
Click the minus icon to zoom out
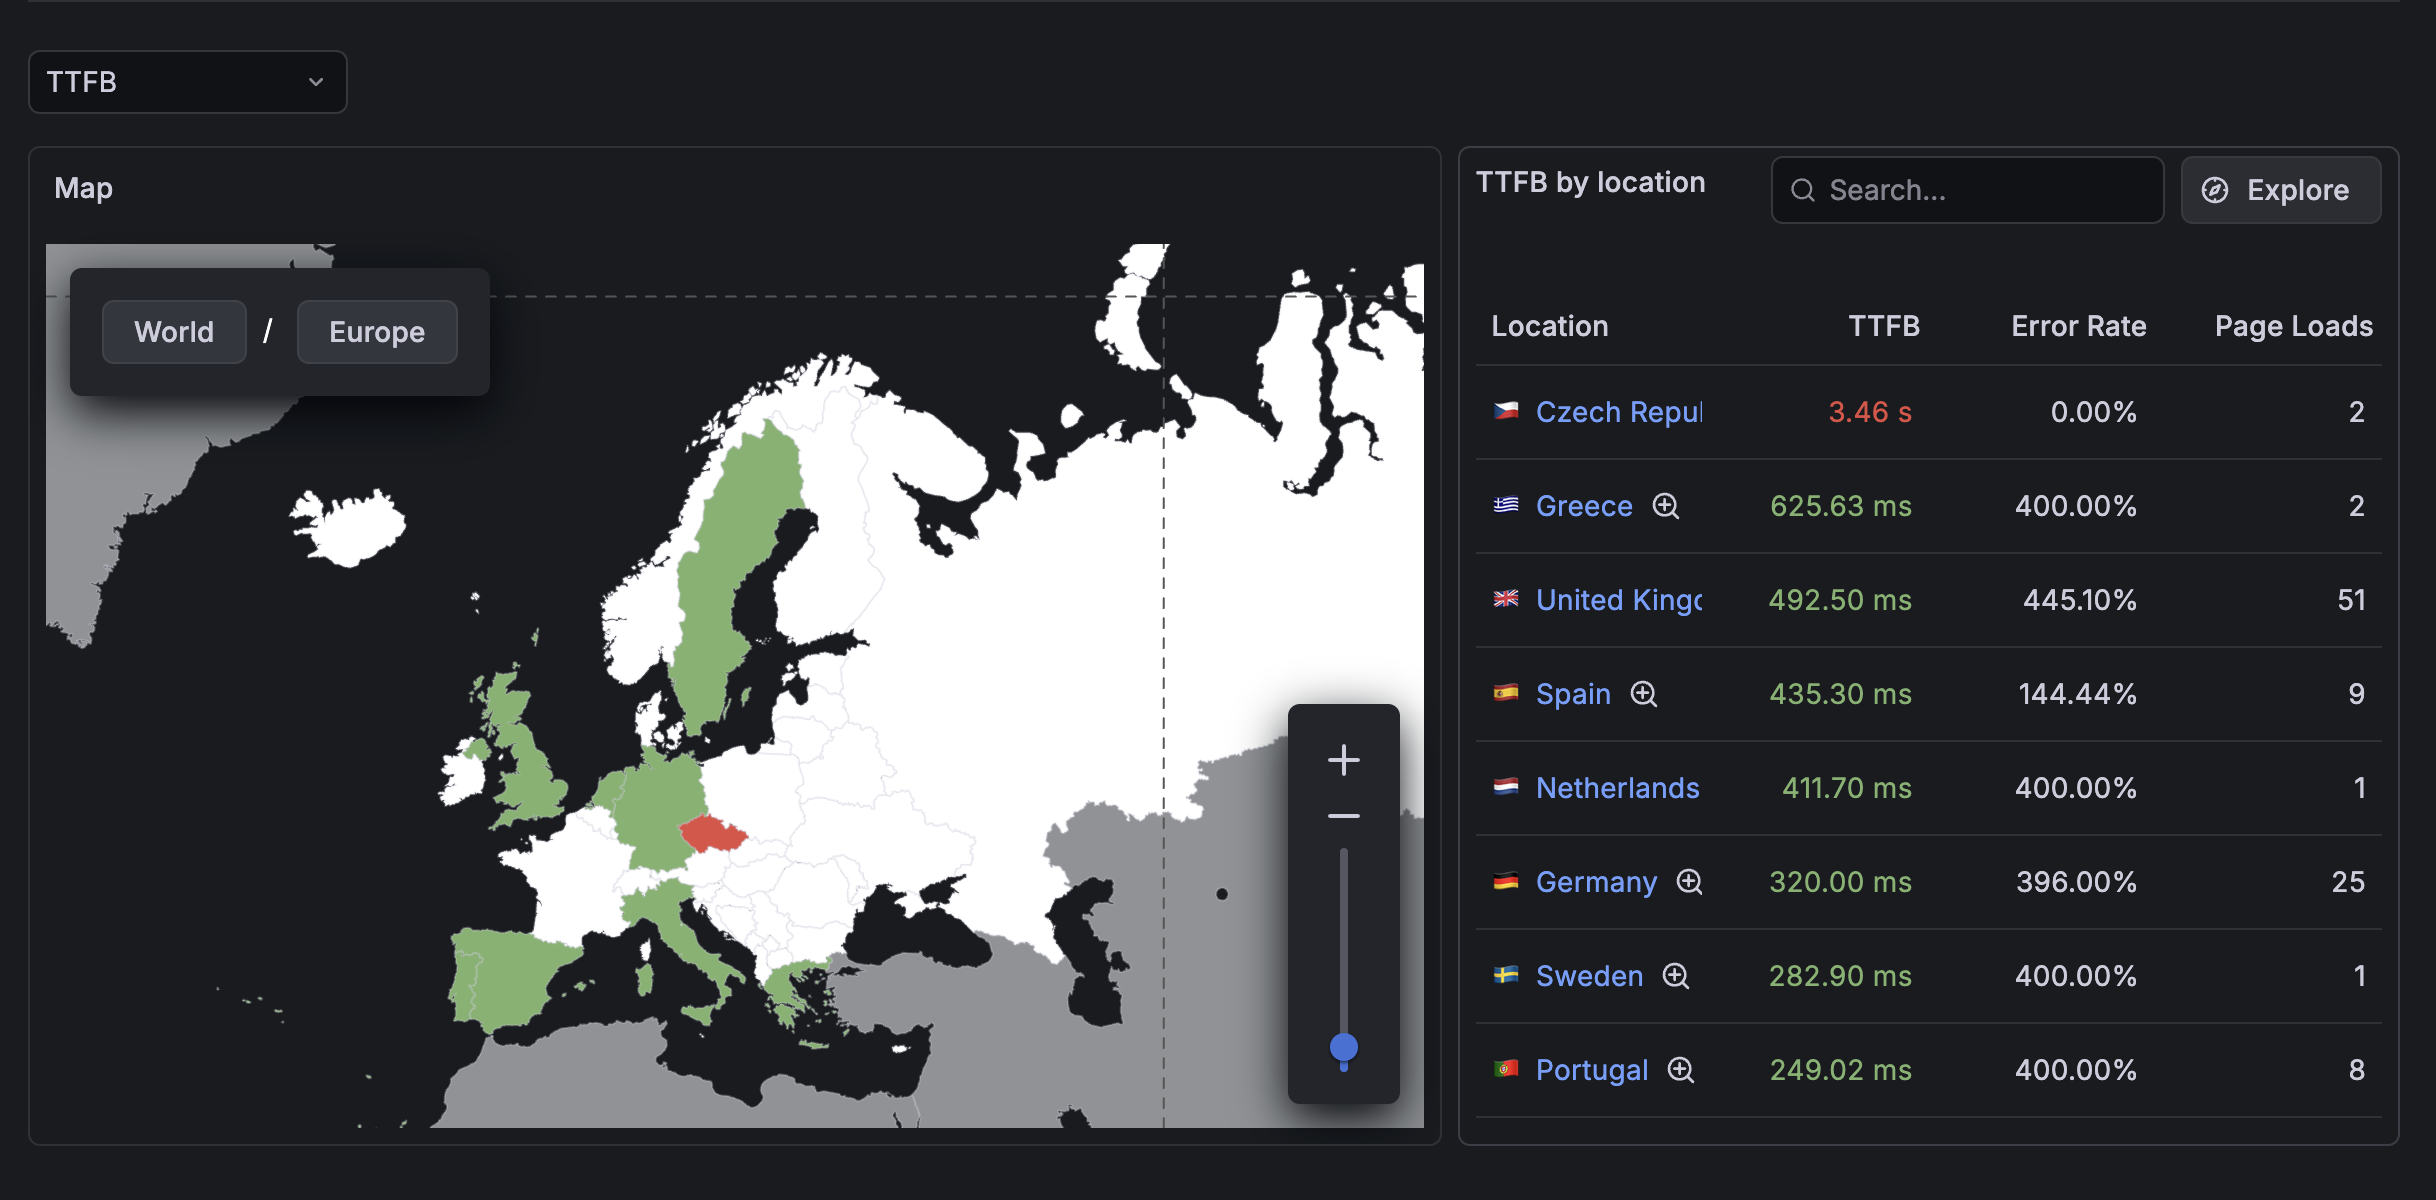coord(1344,816)
